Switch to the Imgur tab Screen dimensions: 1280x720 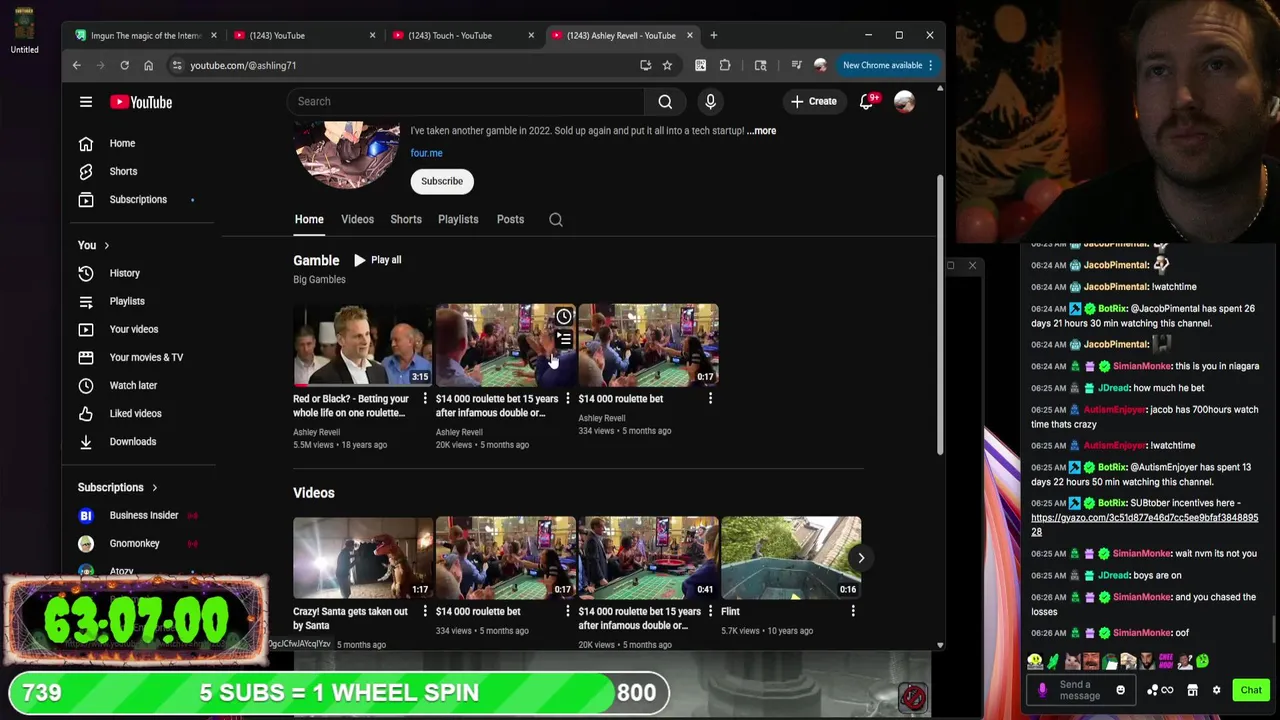[x=146, y=35]
